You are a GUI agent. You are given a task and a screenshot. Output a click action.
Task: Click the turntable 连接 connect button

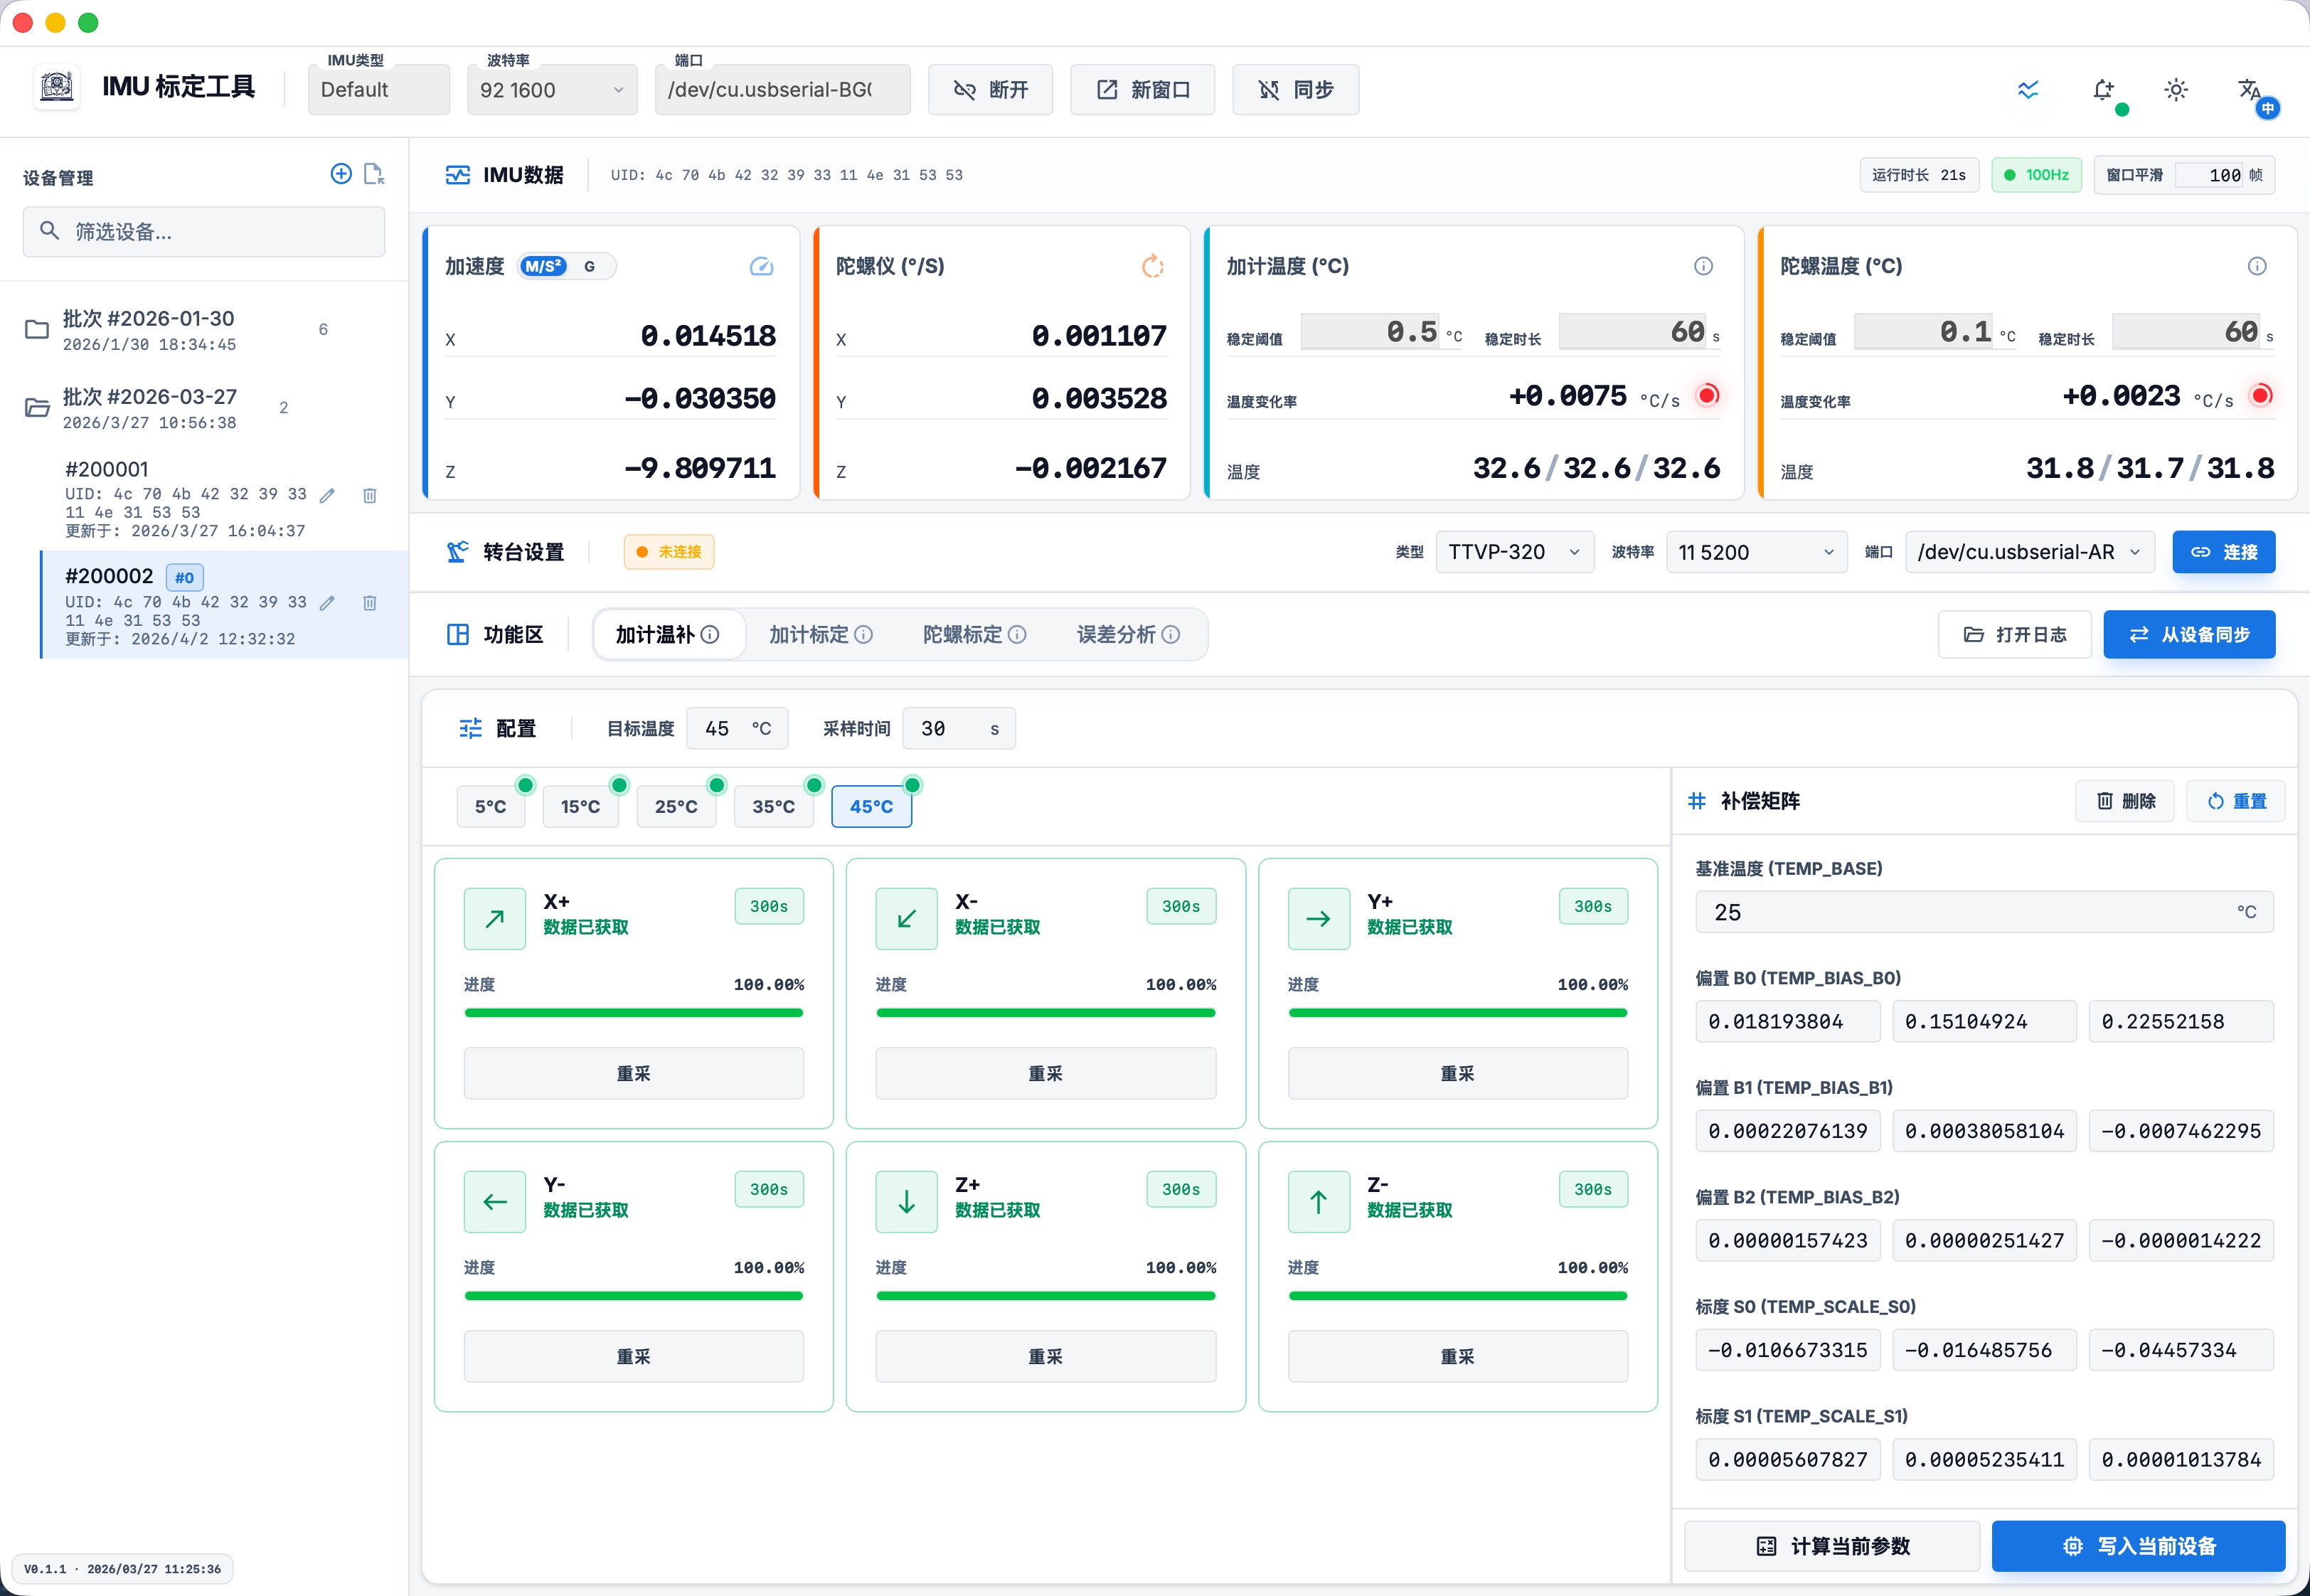tap(2224, 552)
